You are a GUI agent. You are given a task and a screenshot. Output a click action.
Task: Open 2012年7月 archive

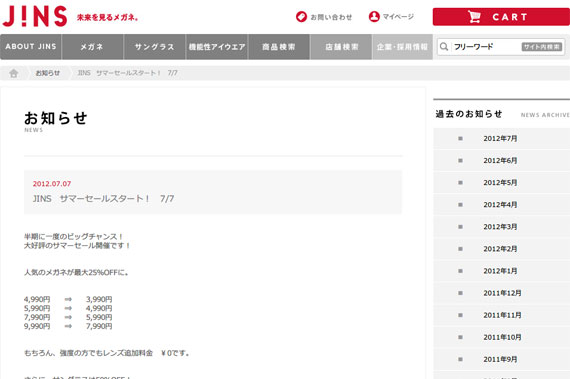[500, 138]
